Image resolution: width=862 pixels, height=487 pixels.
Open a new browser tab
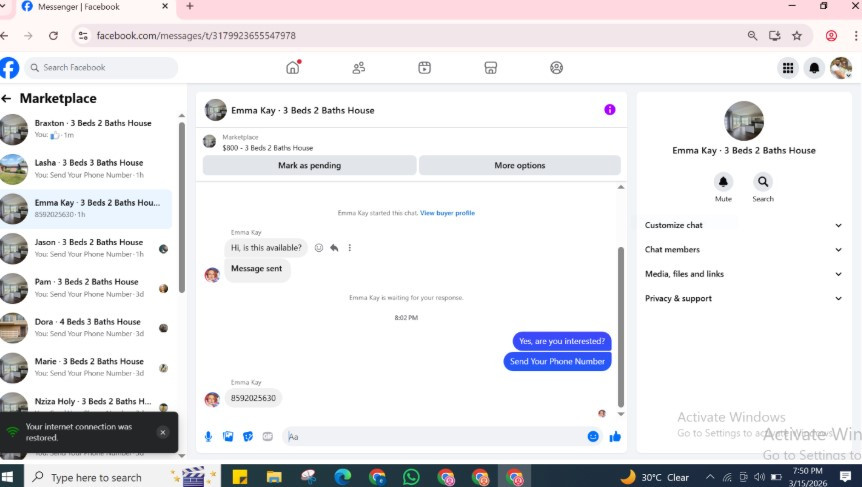point(190,7)
